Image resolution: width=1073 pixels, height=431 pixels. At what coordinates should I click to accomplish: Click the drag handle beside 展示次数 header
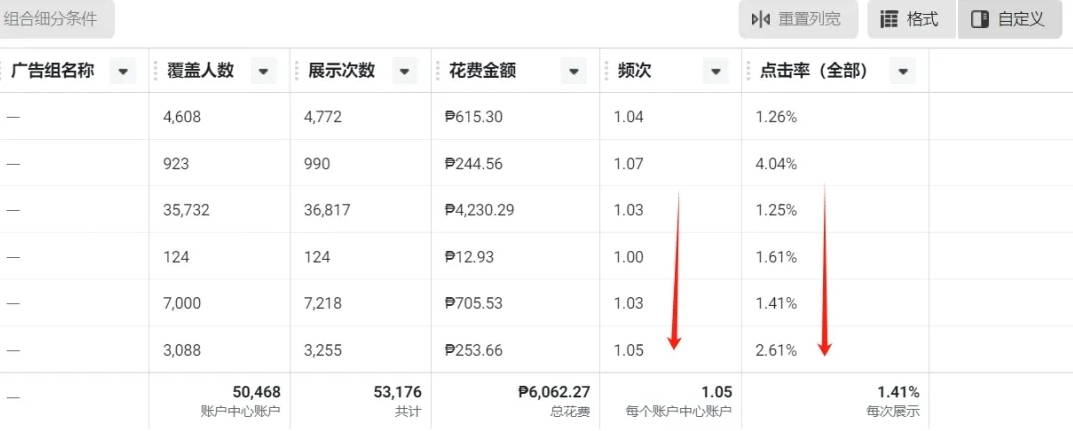point(296,70)
